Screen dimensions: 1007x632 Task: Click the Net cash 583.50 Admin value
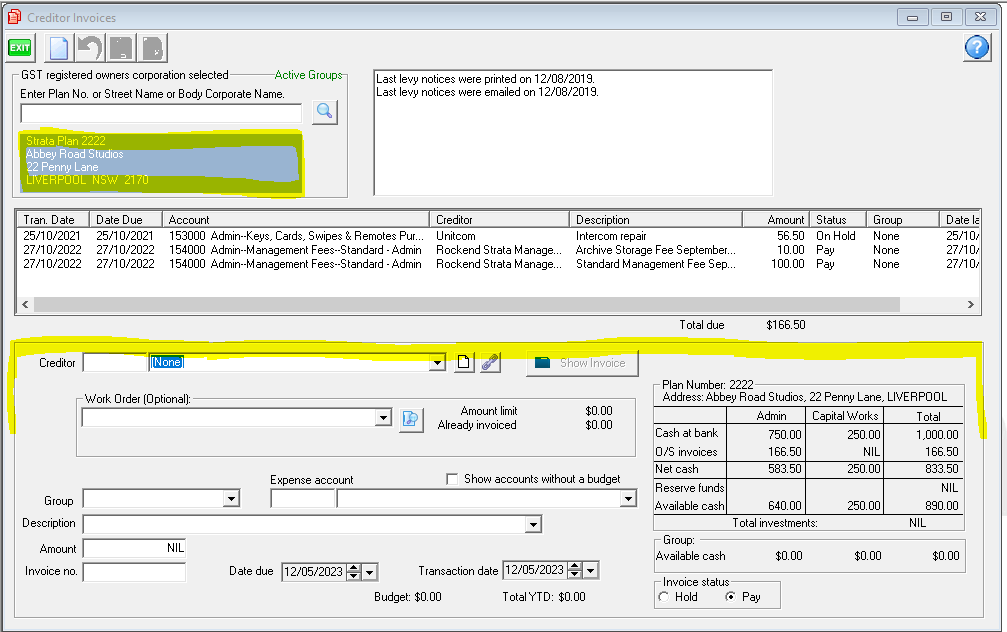[784, 469]
